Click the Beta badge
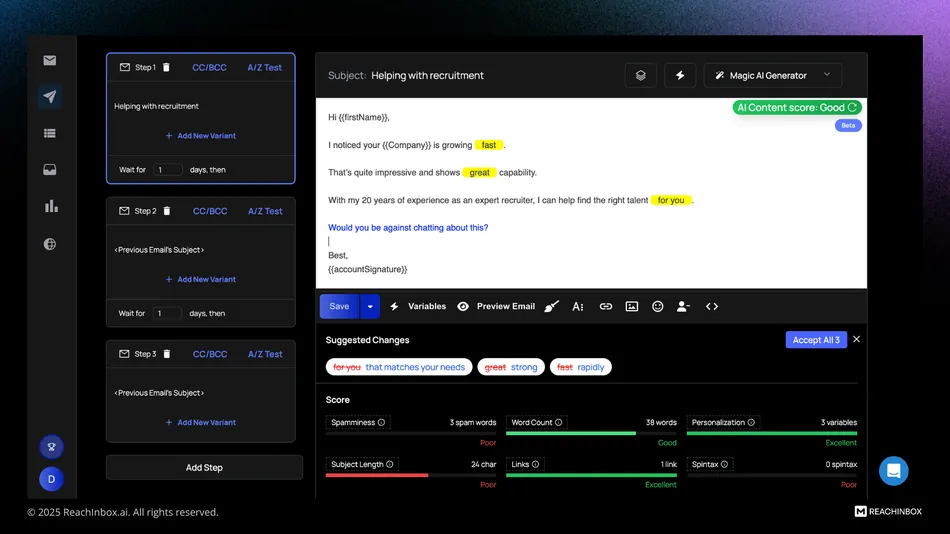This screenshot has height=534, width=950. tap(848, 125)
